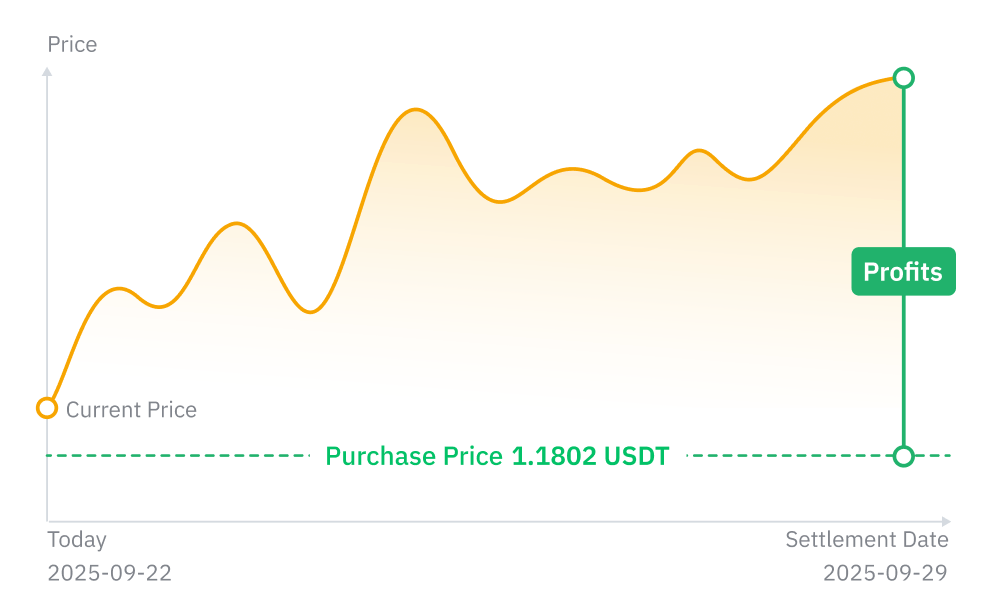Click the 2025-09-29 settlement date text

885,573
